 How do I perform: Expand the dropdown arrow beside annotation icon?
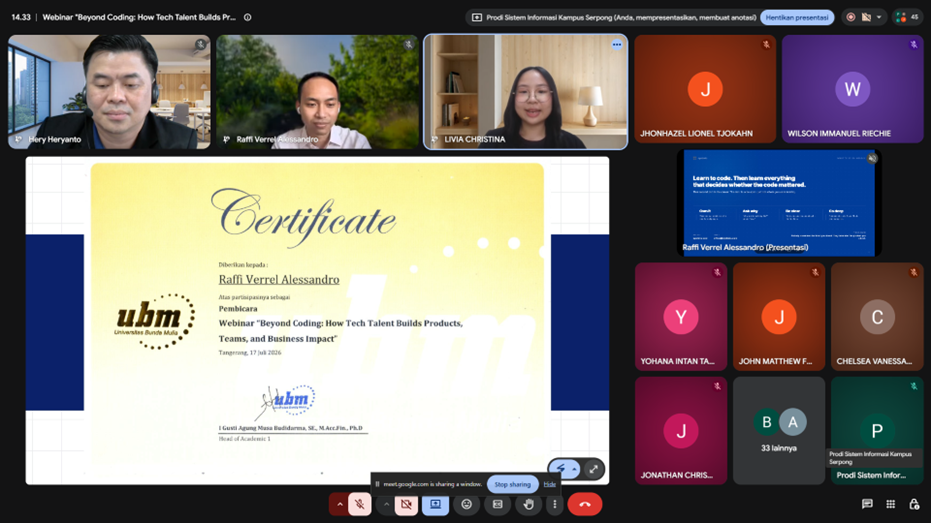tap(879, 17)
